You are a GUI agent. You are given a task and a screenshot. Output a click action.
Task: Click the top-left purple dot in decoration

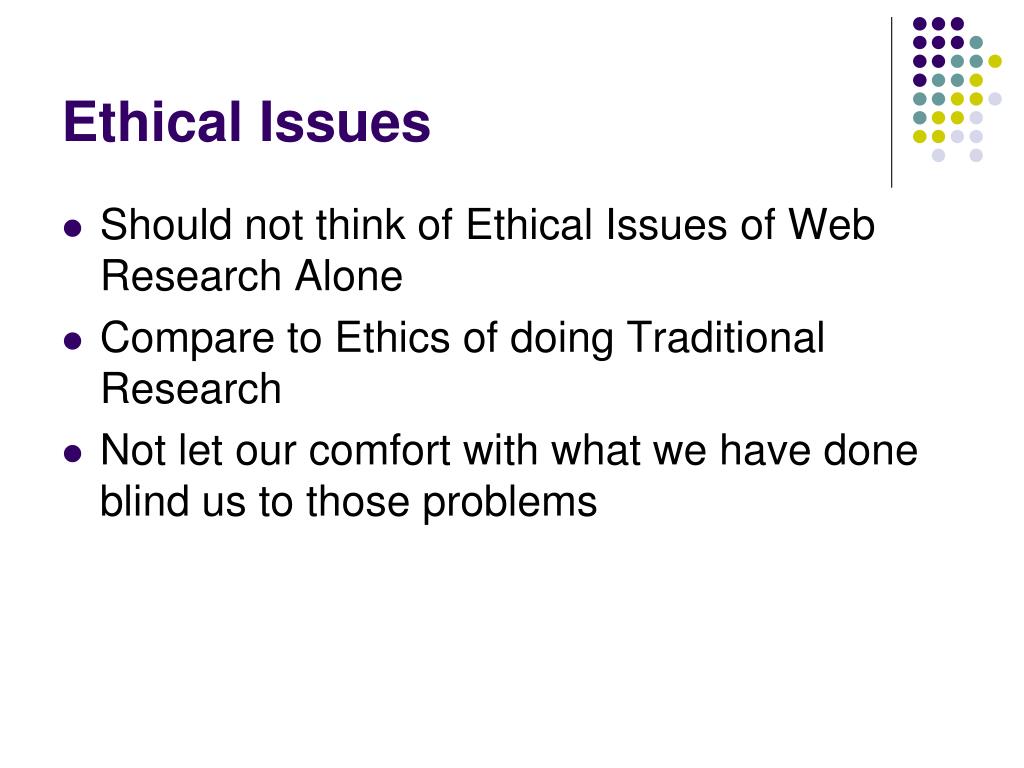tap(920, 24)
